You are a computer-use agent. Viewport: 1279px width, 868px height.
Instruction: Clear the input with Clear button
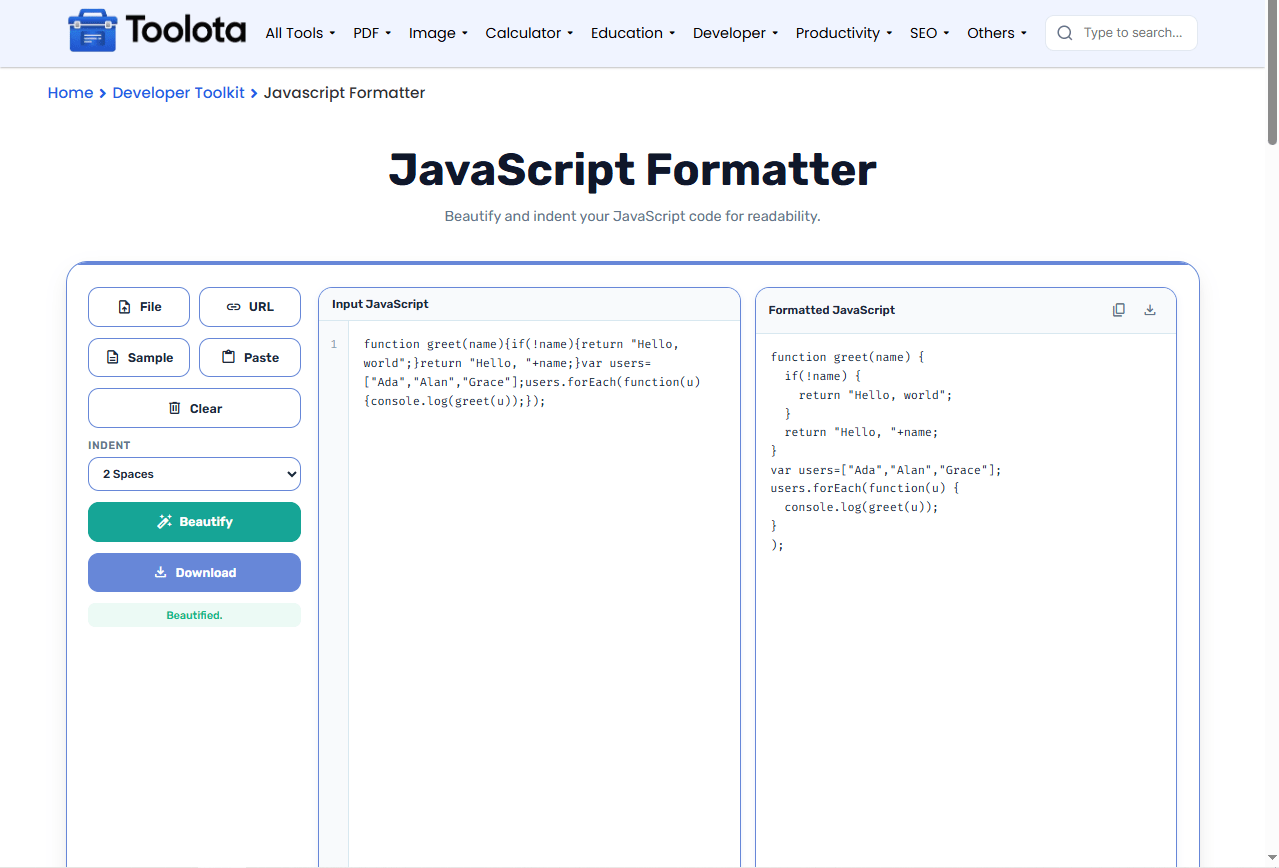coord(194,408)
